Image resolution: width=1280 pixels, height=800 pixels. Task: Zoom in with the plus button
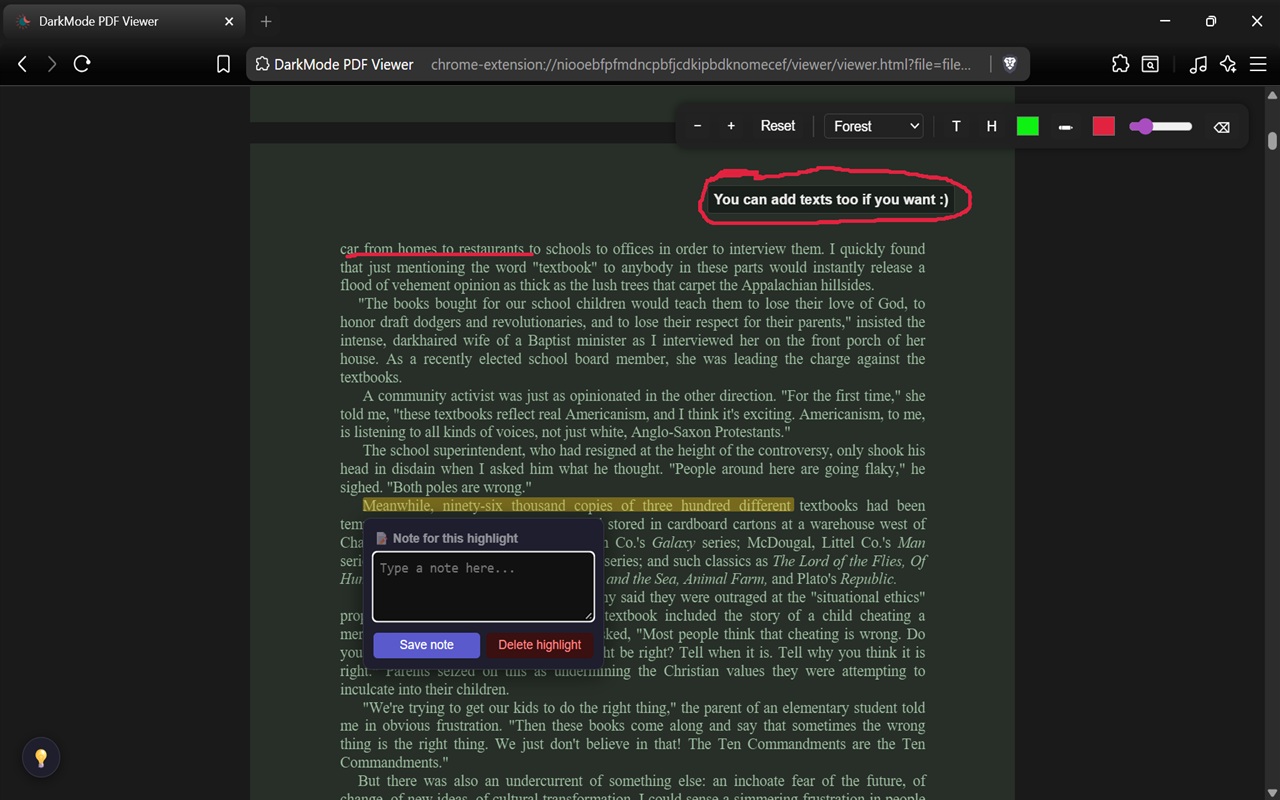coord(731,126)
